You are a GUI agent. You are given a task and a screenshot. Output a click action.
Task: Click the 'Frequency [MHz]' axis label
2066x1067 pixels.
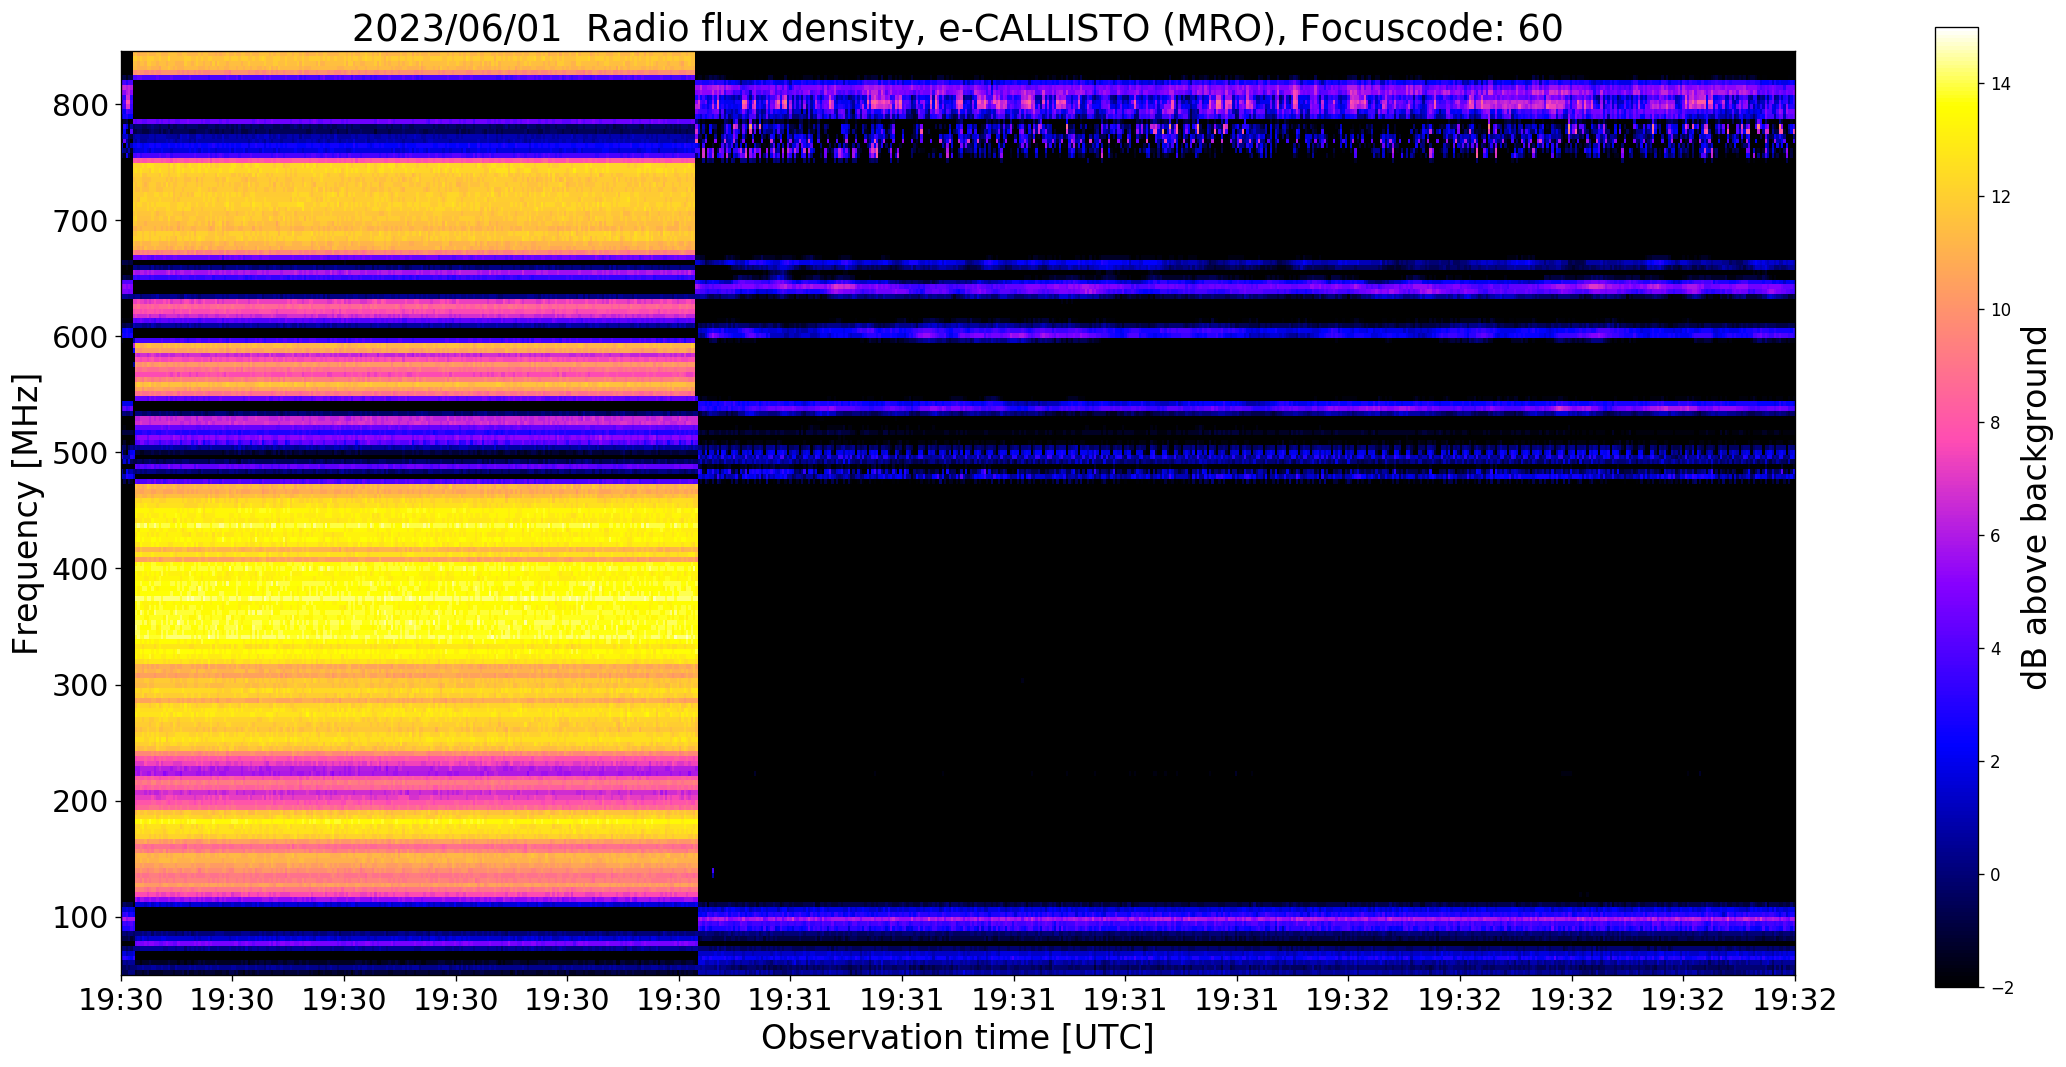pos(27,514)
